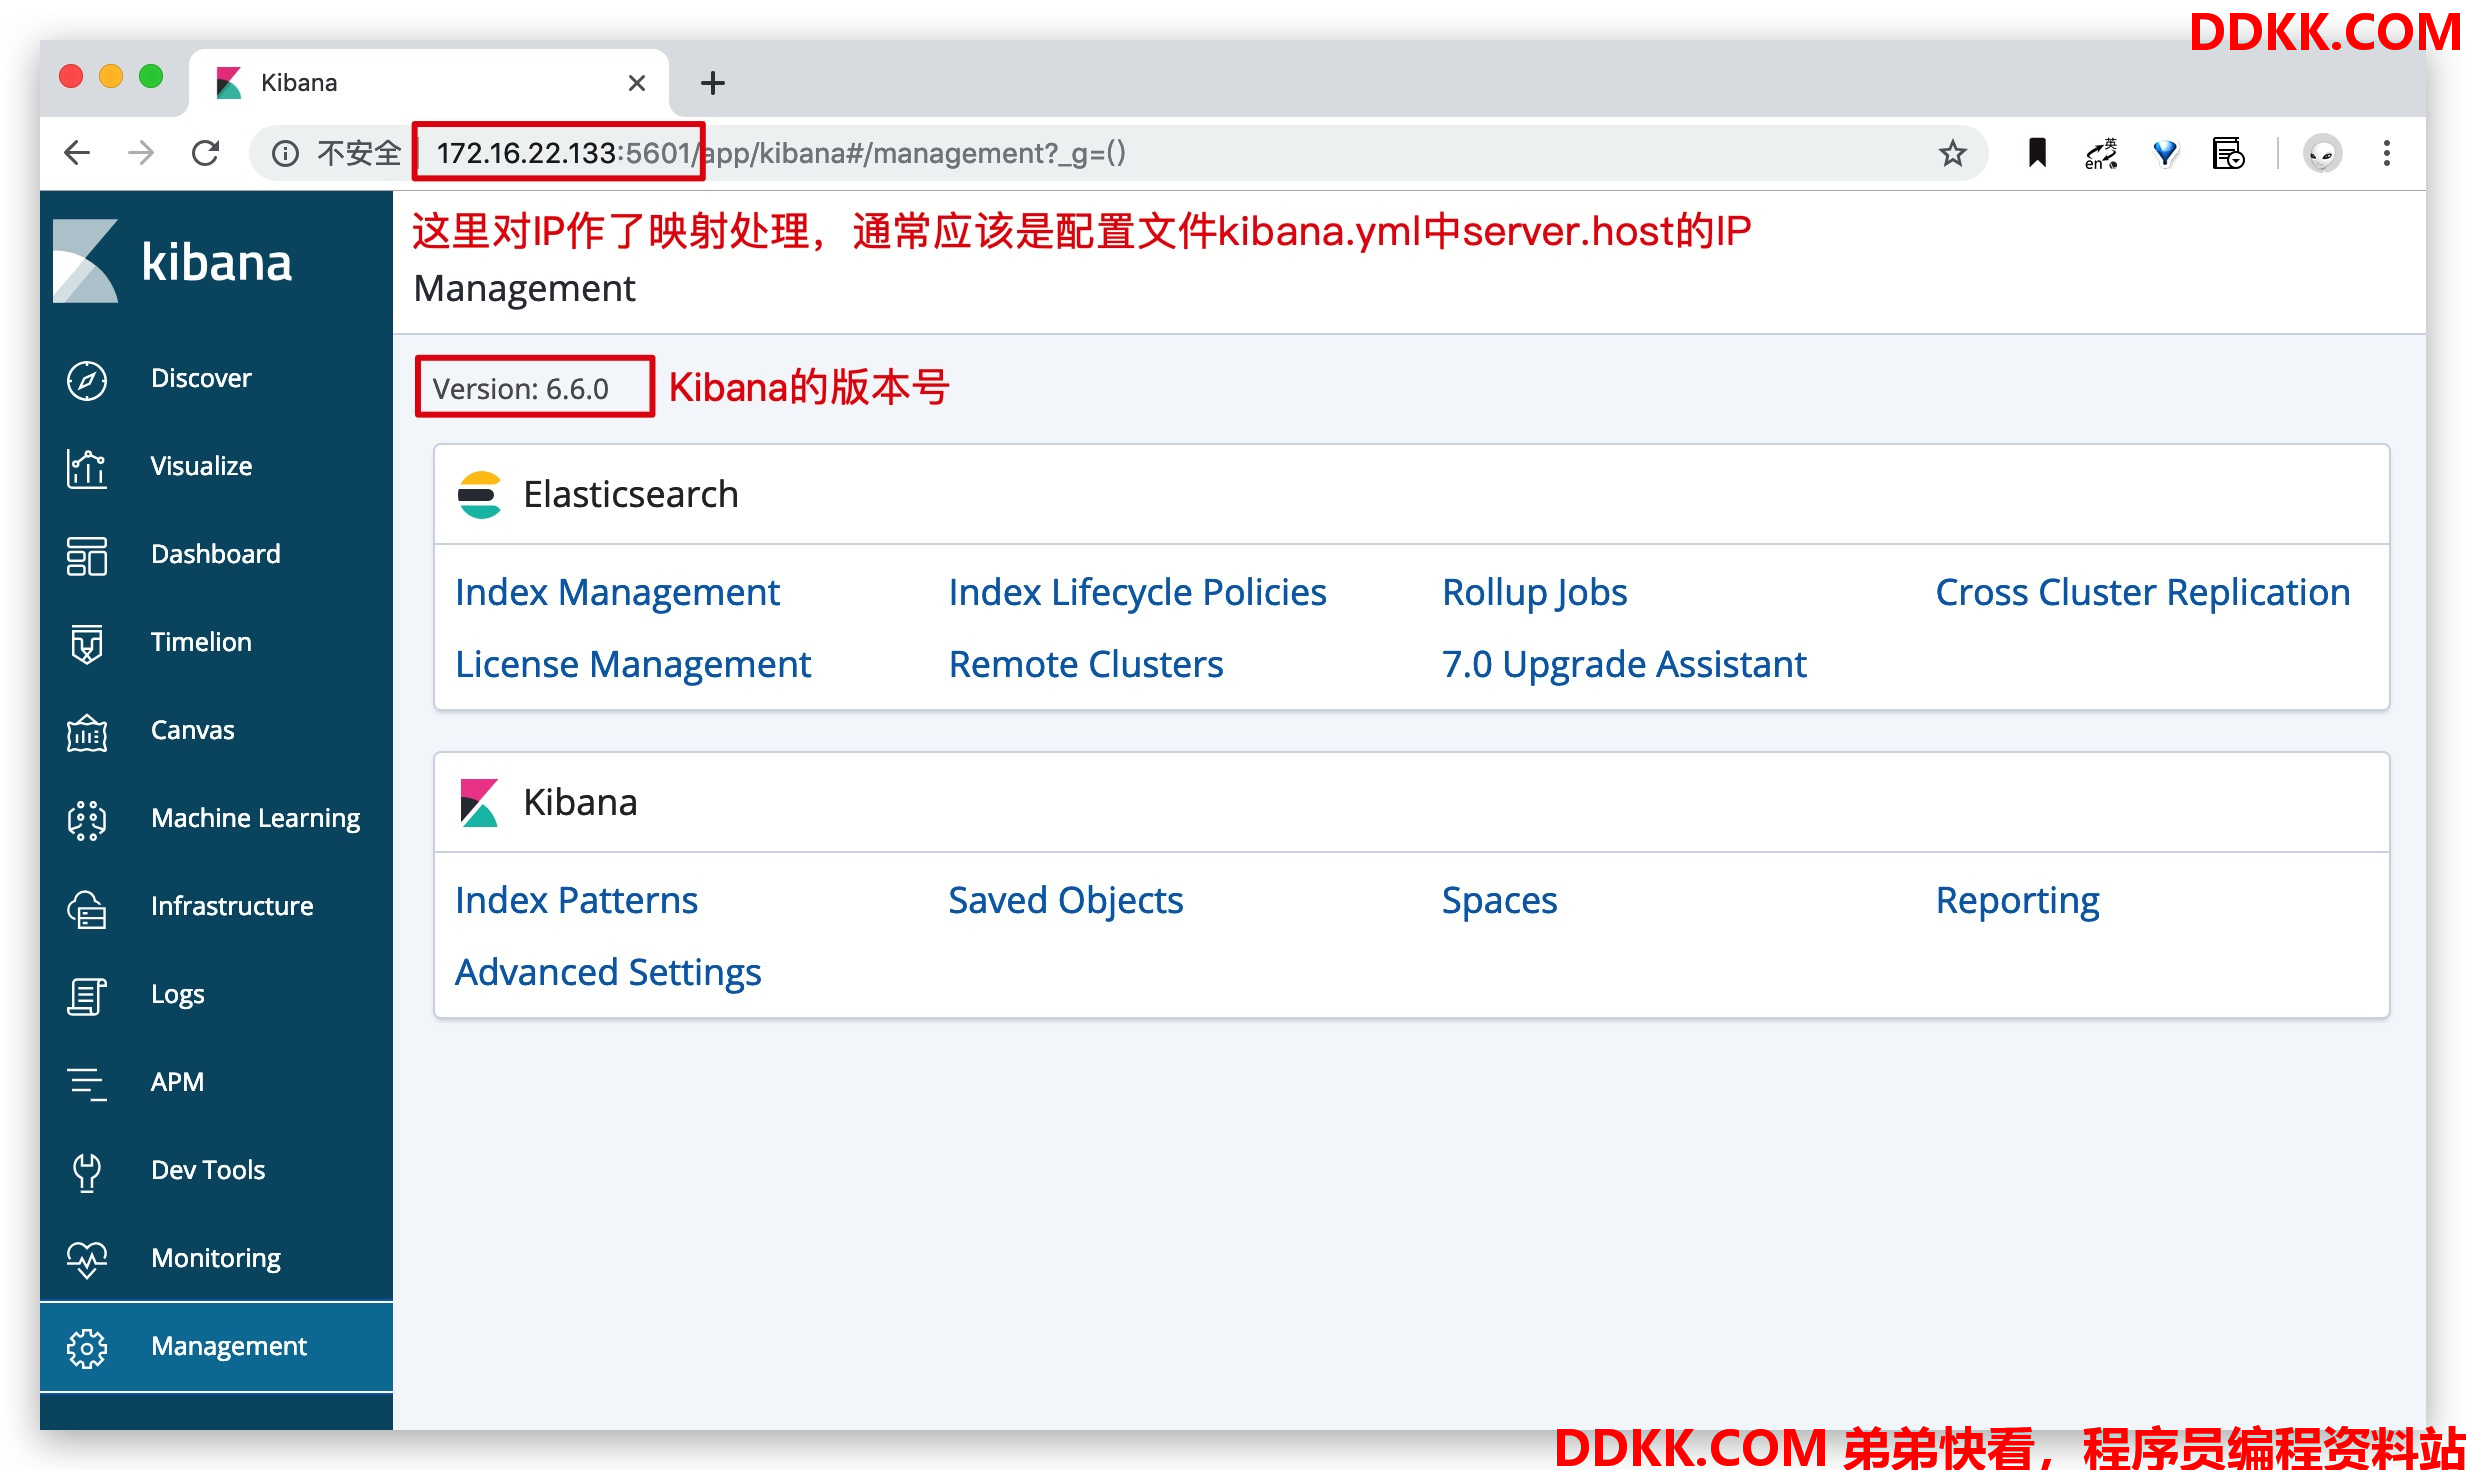The image size is (2466, 1470).
Task: Open Machine Learning via brain icon
Action: tap(87, 820)
